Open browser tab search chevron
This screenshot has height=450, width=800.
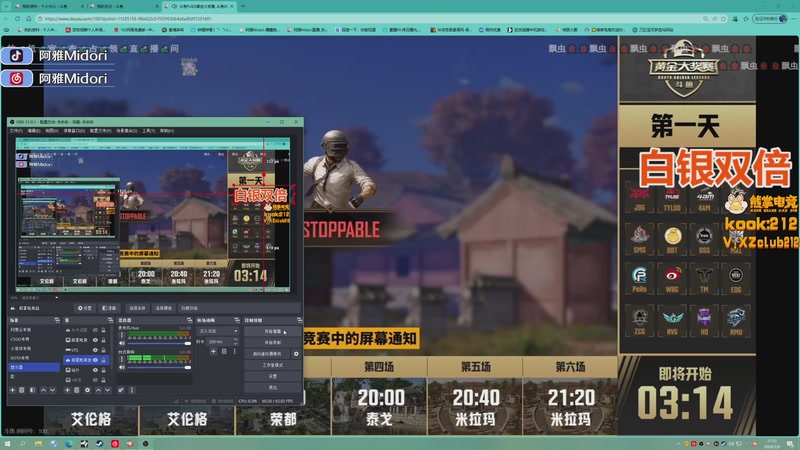pos(7,6)
